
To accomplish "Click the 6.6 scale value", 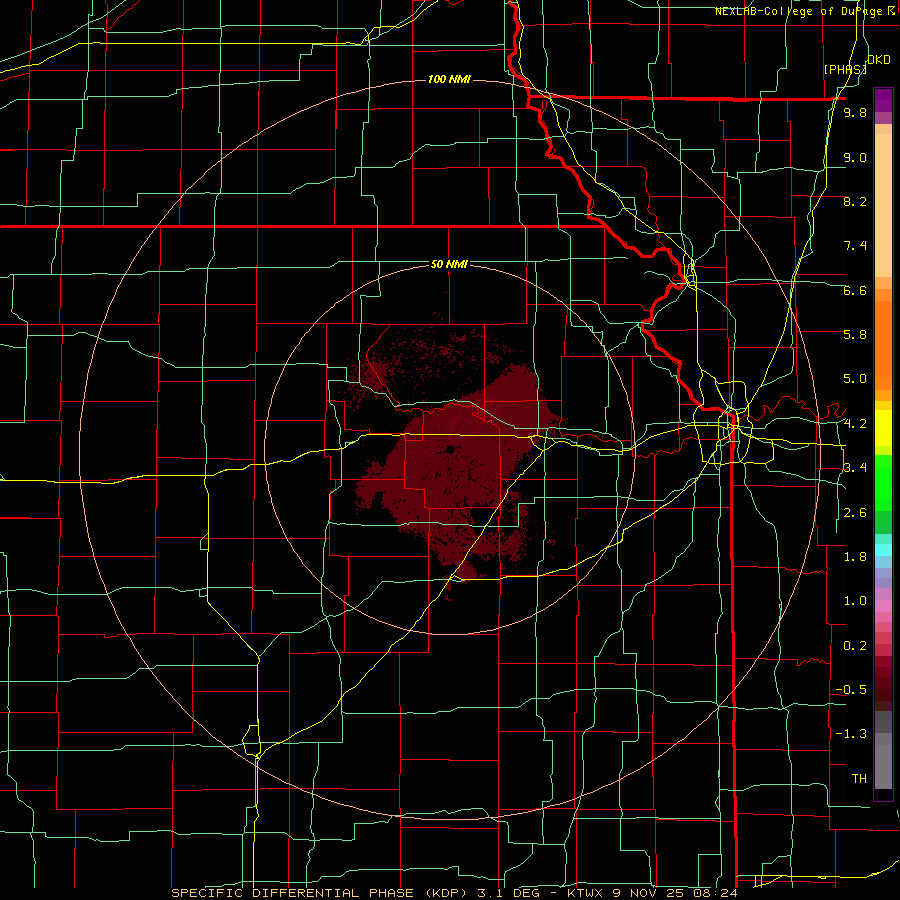I will point(855,290).
